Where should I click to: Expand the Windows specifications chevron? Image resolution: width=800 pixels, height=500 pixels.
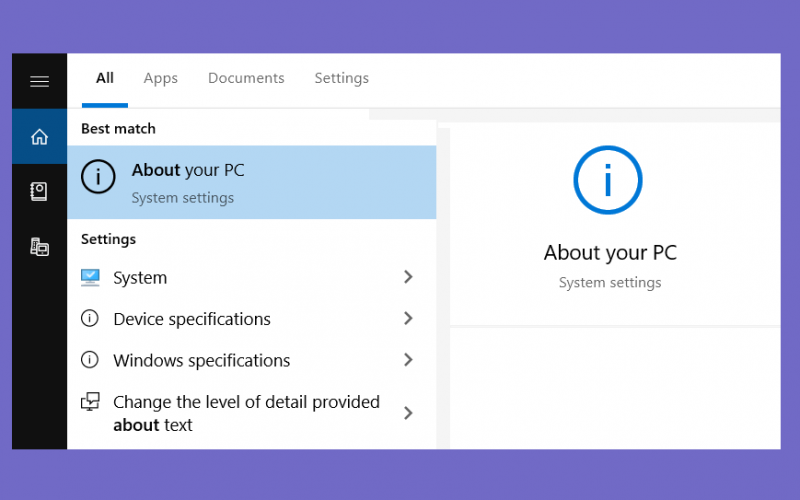click(x=408, y=360)
